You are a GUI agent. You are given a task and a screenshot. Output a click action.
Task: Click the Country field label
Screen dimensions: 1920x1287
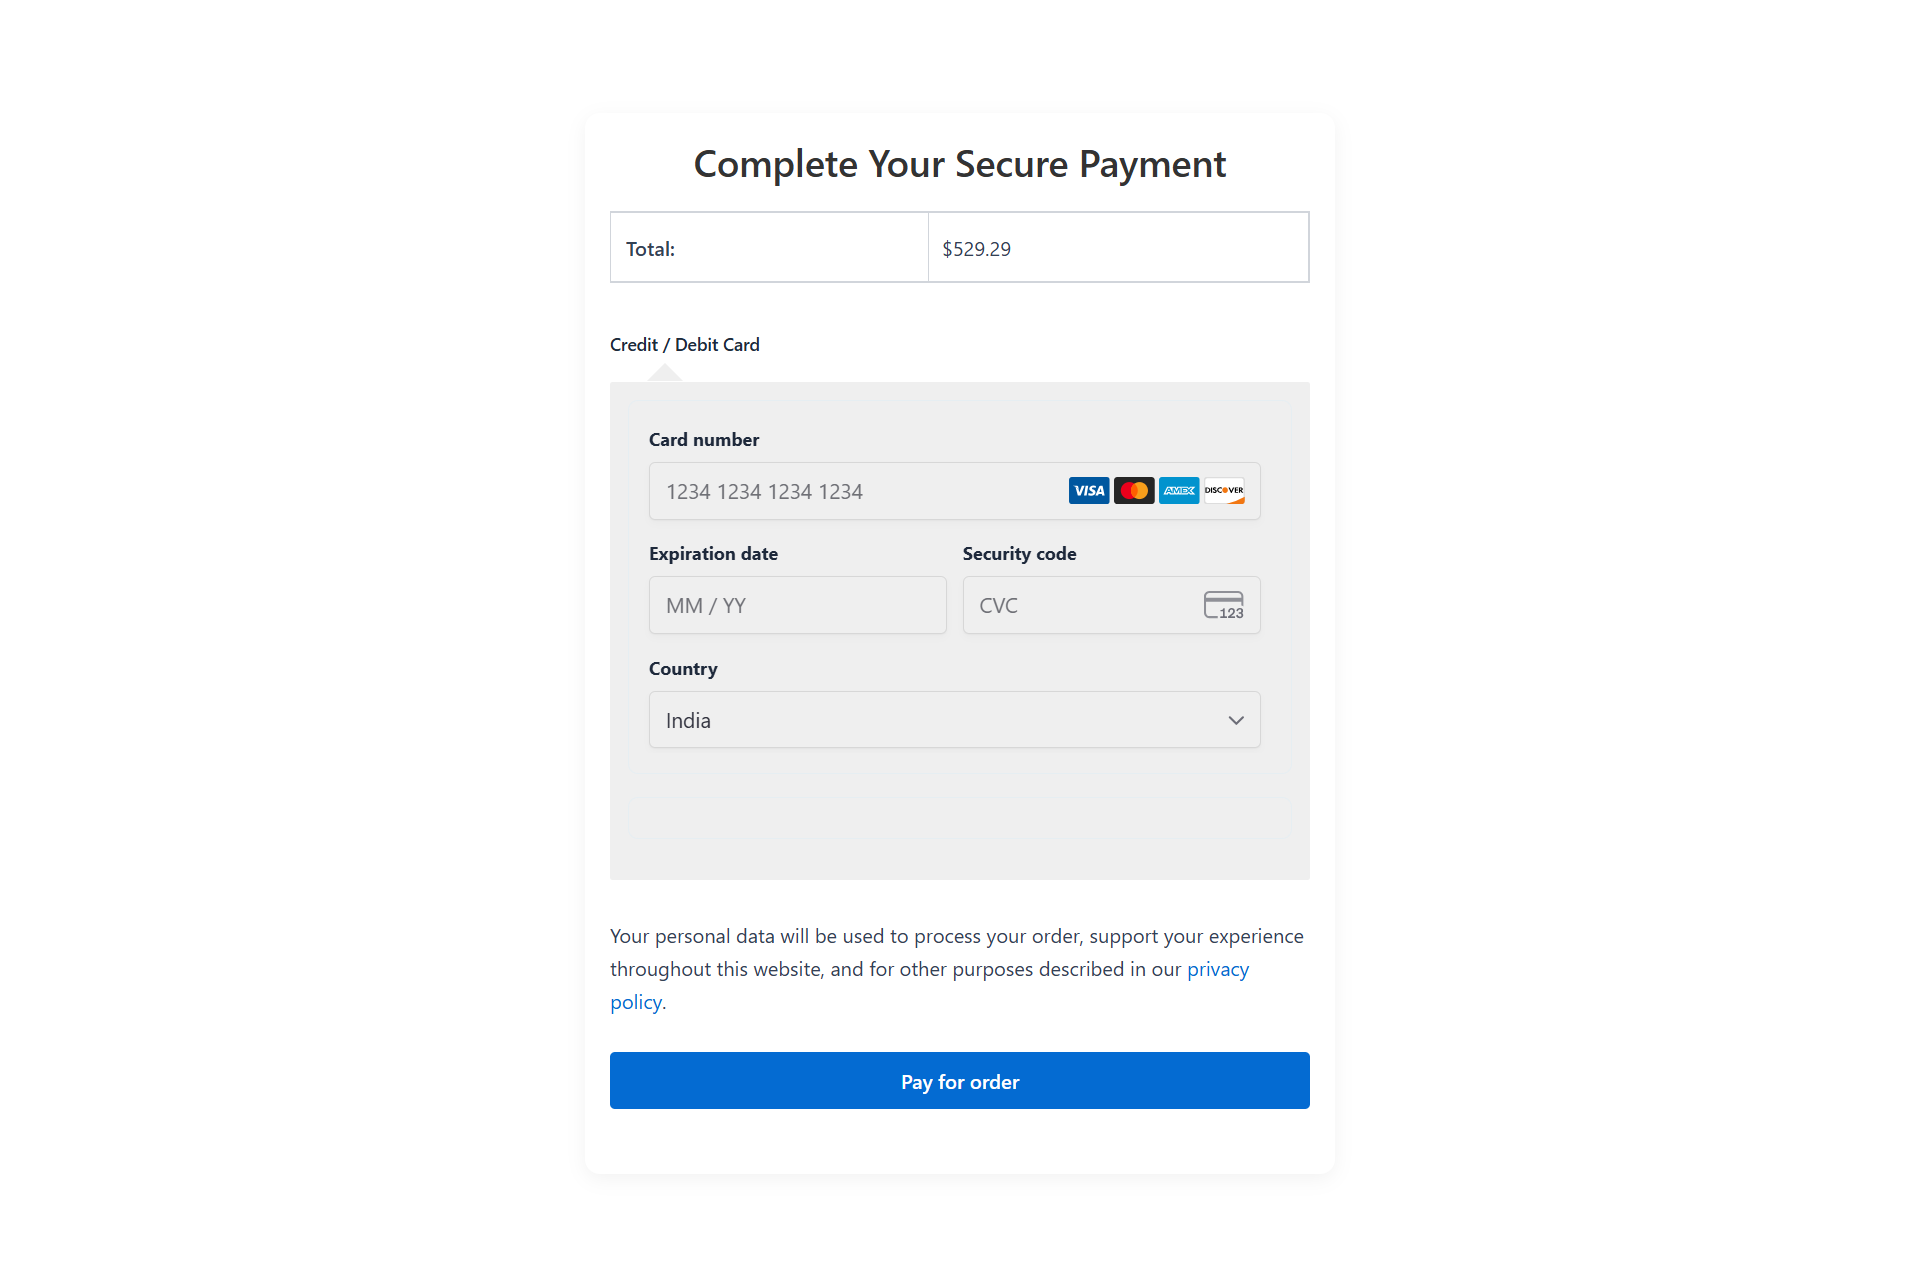pos(683,669)
